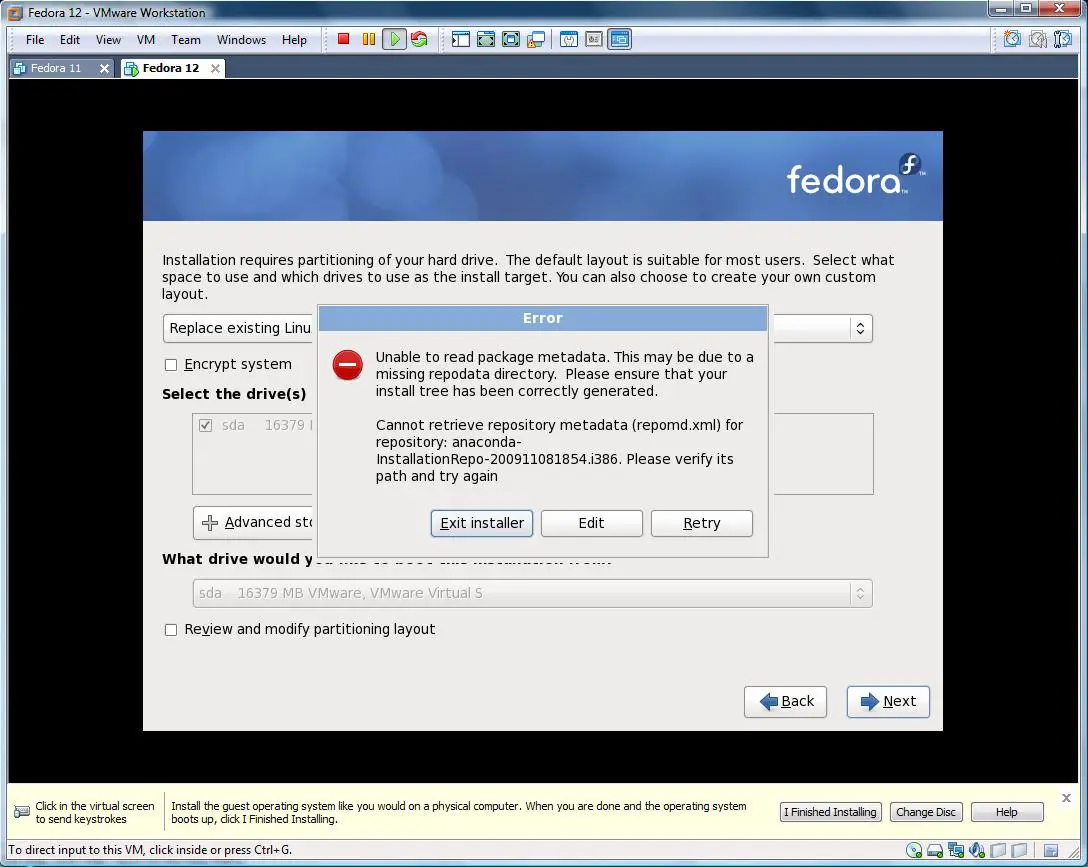Click the Revert to snapshot toolbar icon
This screenshot has width=1088, height=867.
(1037, 40)
